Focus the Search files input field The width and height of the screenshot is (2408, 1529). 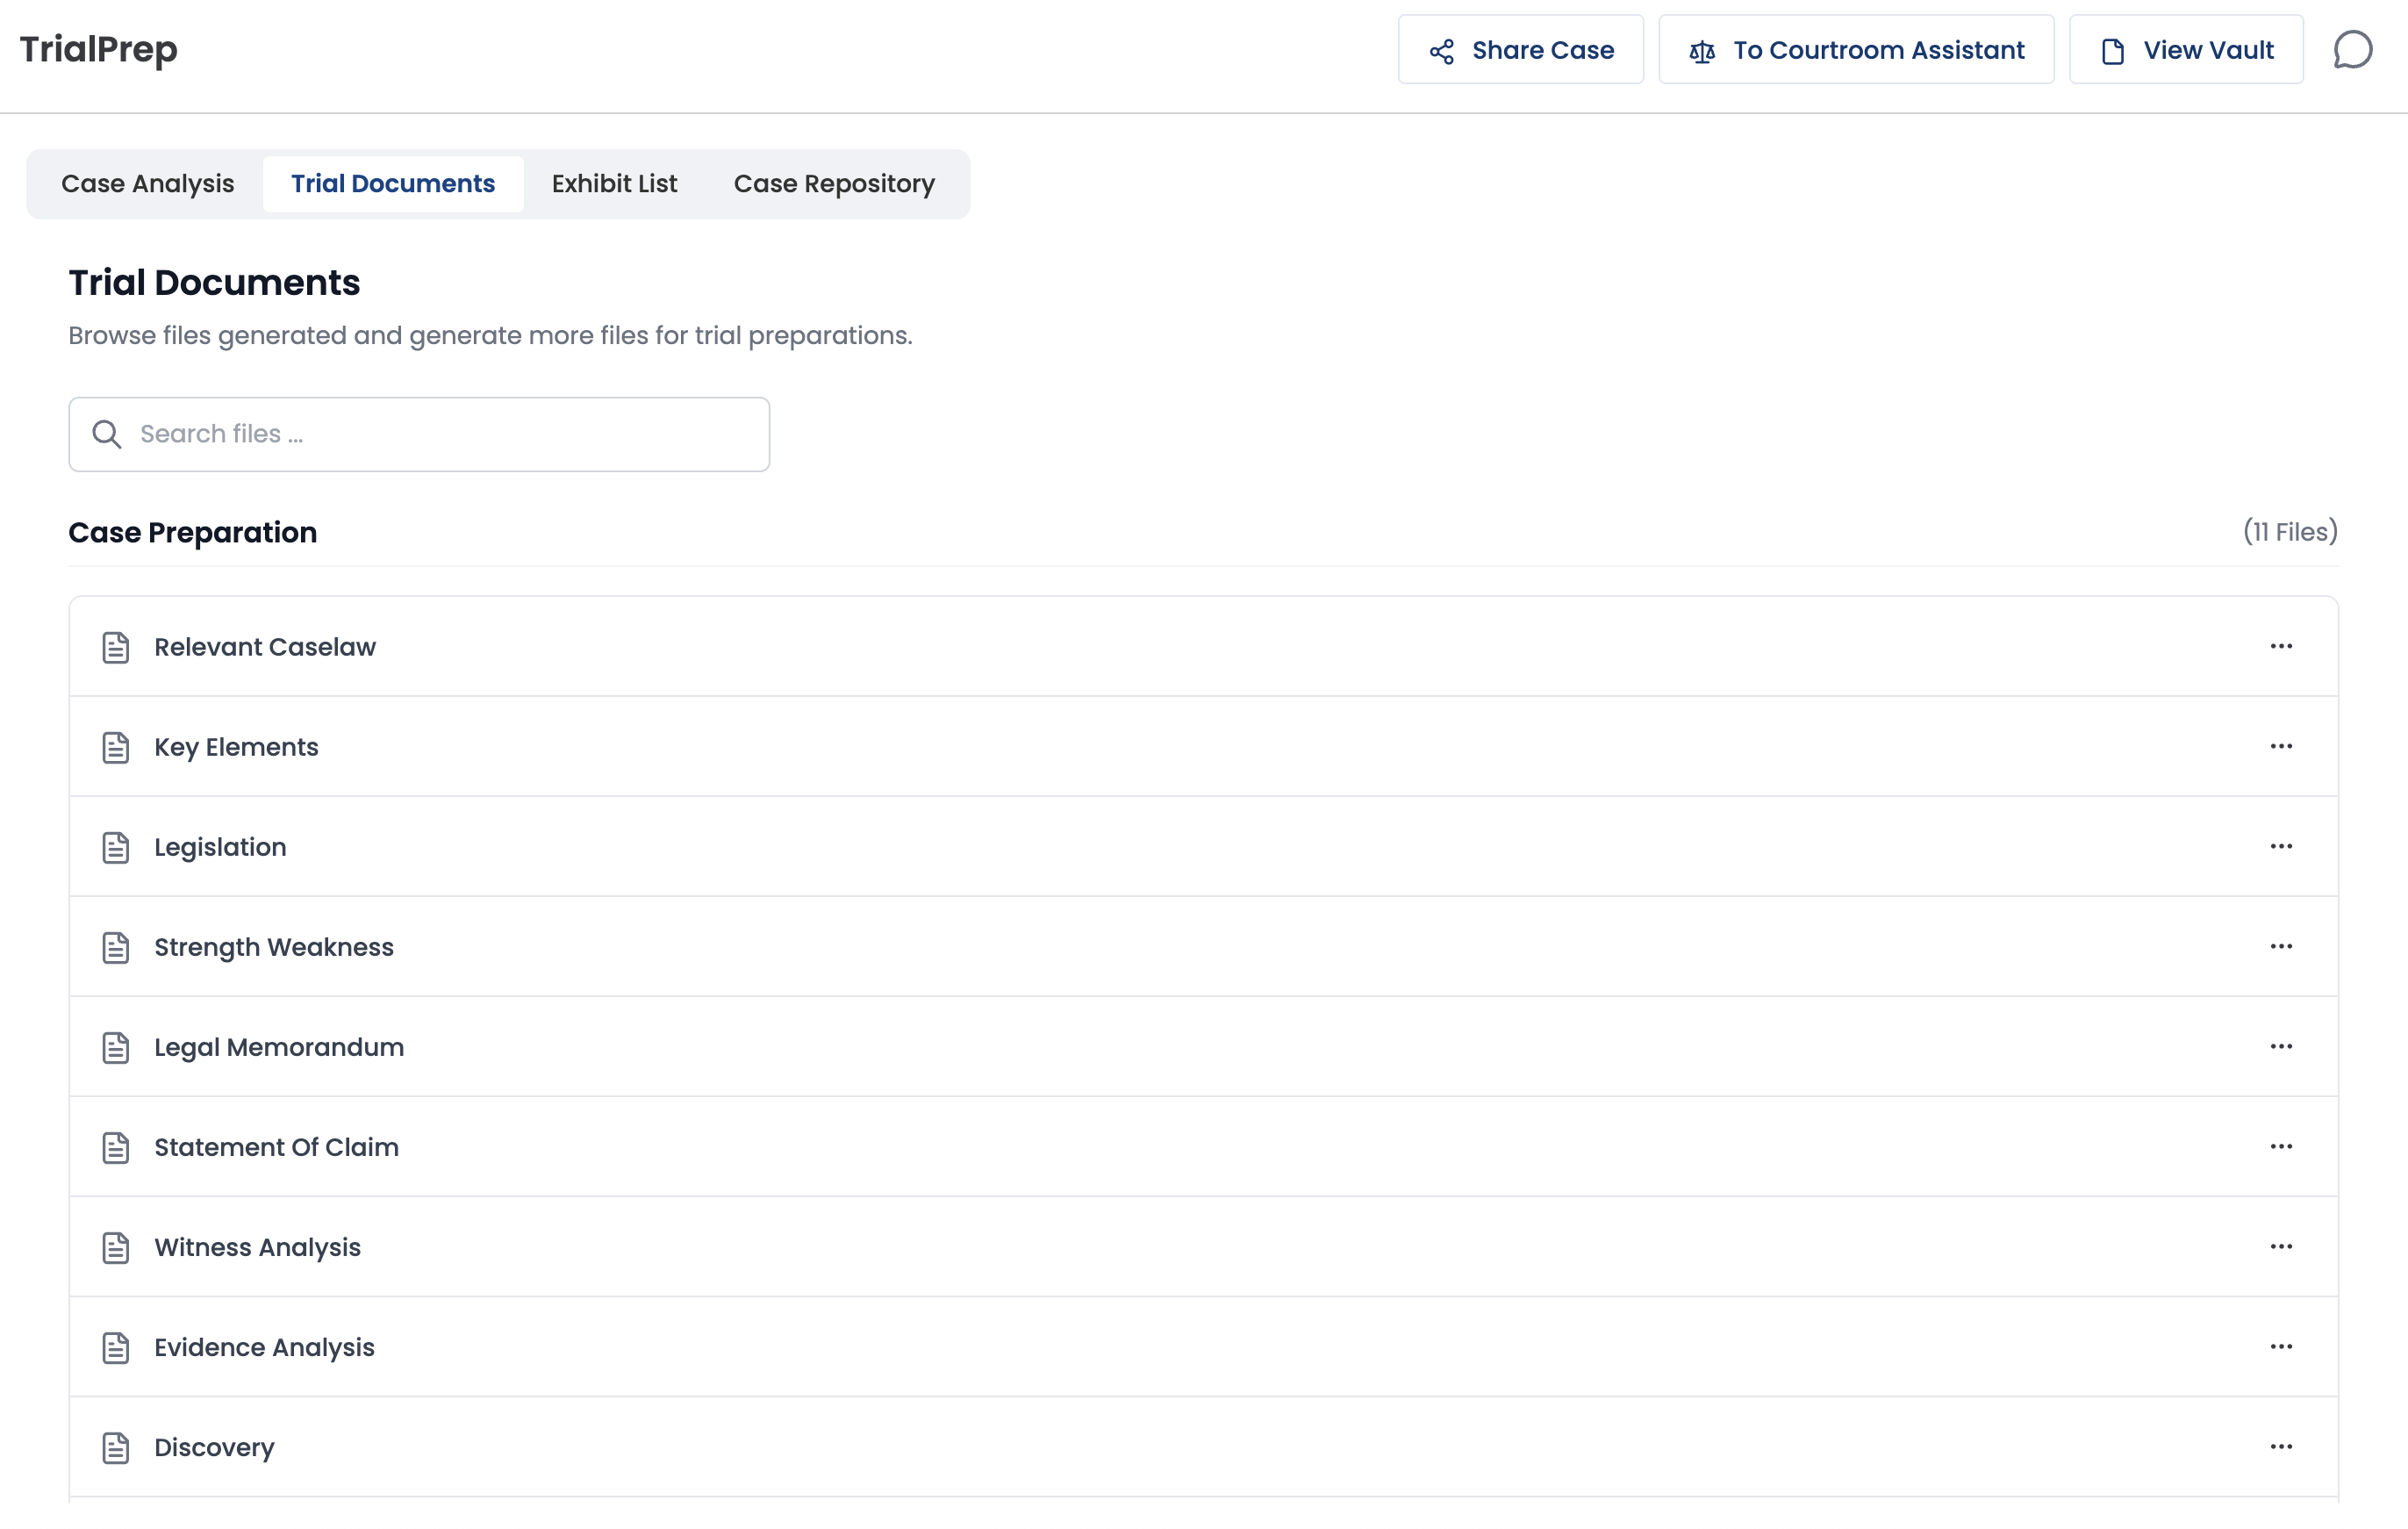pos(440,434)
